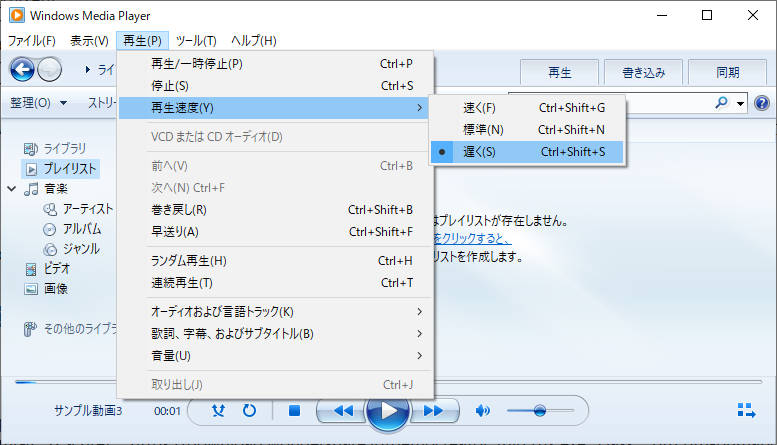Open the 表示(V) menu
The height and width of the screenshot is (445, 777).
point(89,41)
